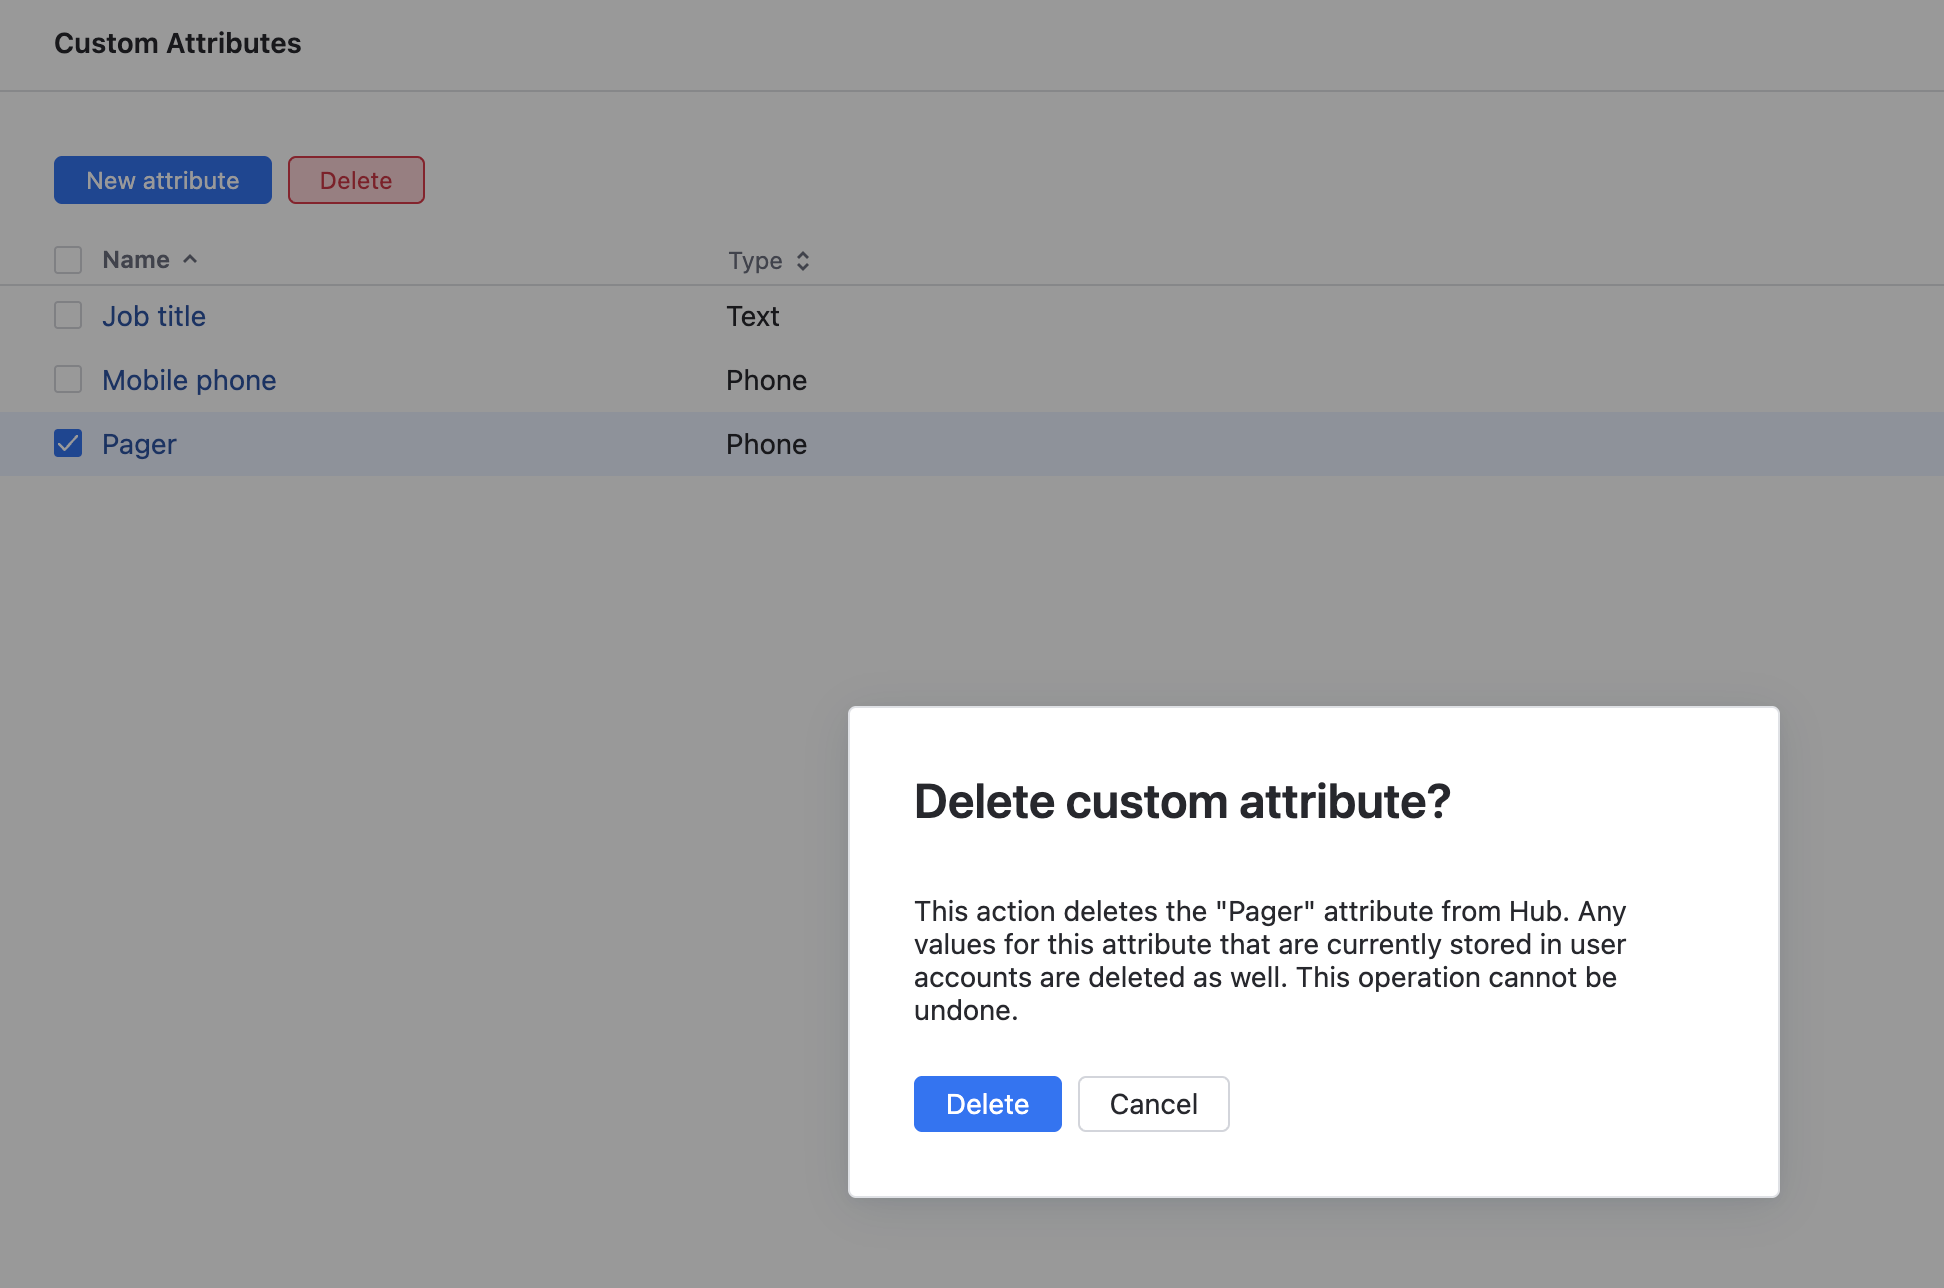Click Phone type in Pager row
This screenshot has height=1288, width=1944.
click(766, 444)
